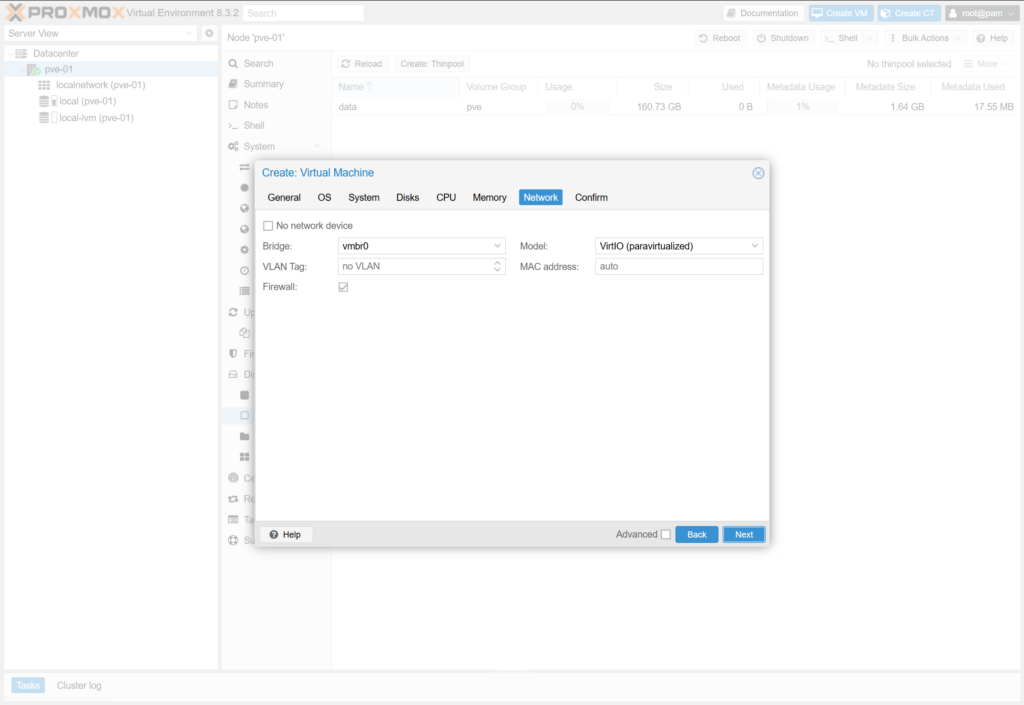Viewport: 1024px width, 705px height.
Task: Click the Back button
Action: pyautogui.click(x=696, y=534)
